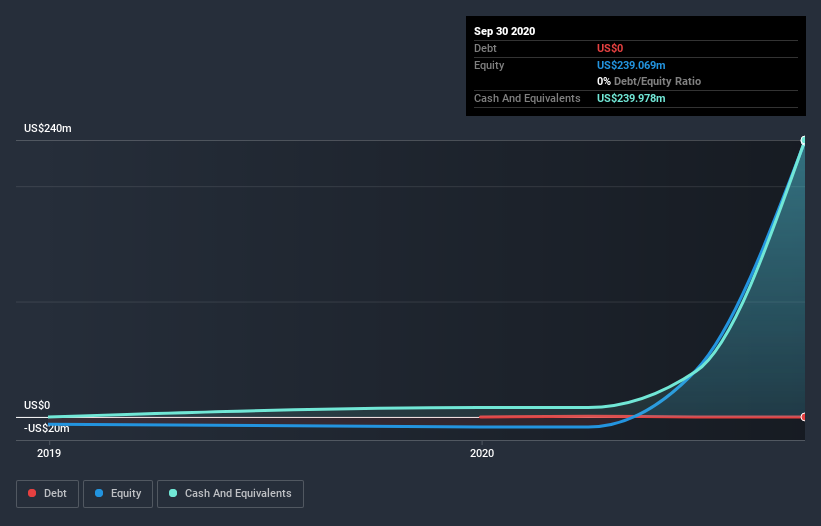The height and width of the screenshot is (526, 821).
Task: Click the Cash value US$239.978m in tooltip
Action: [631, 98]
